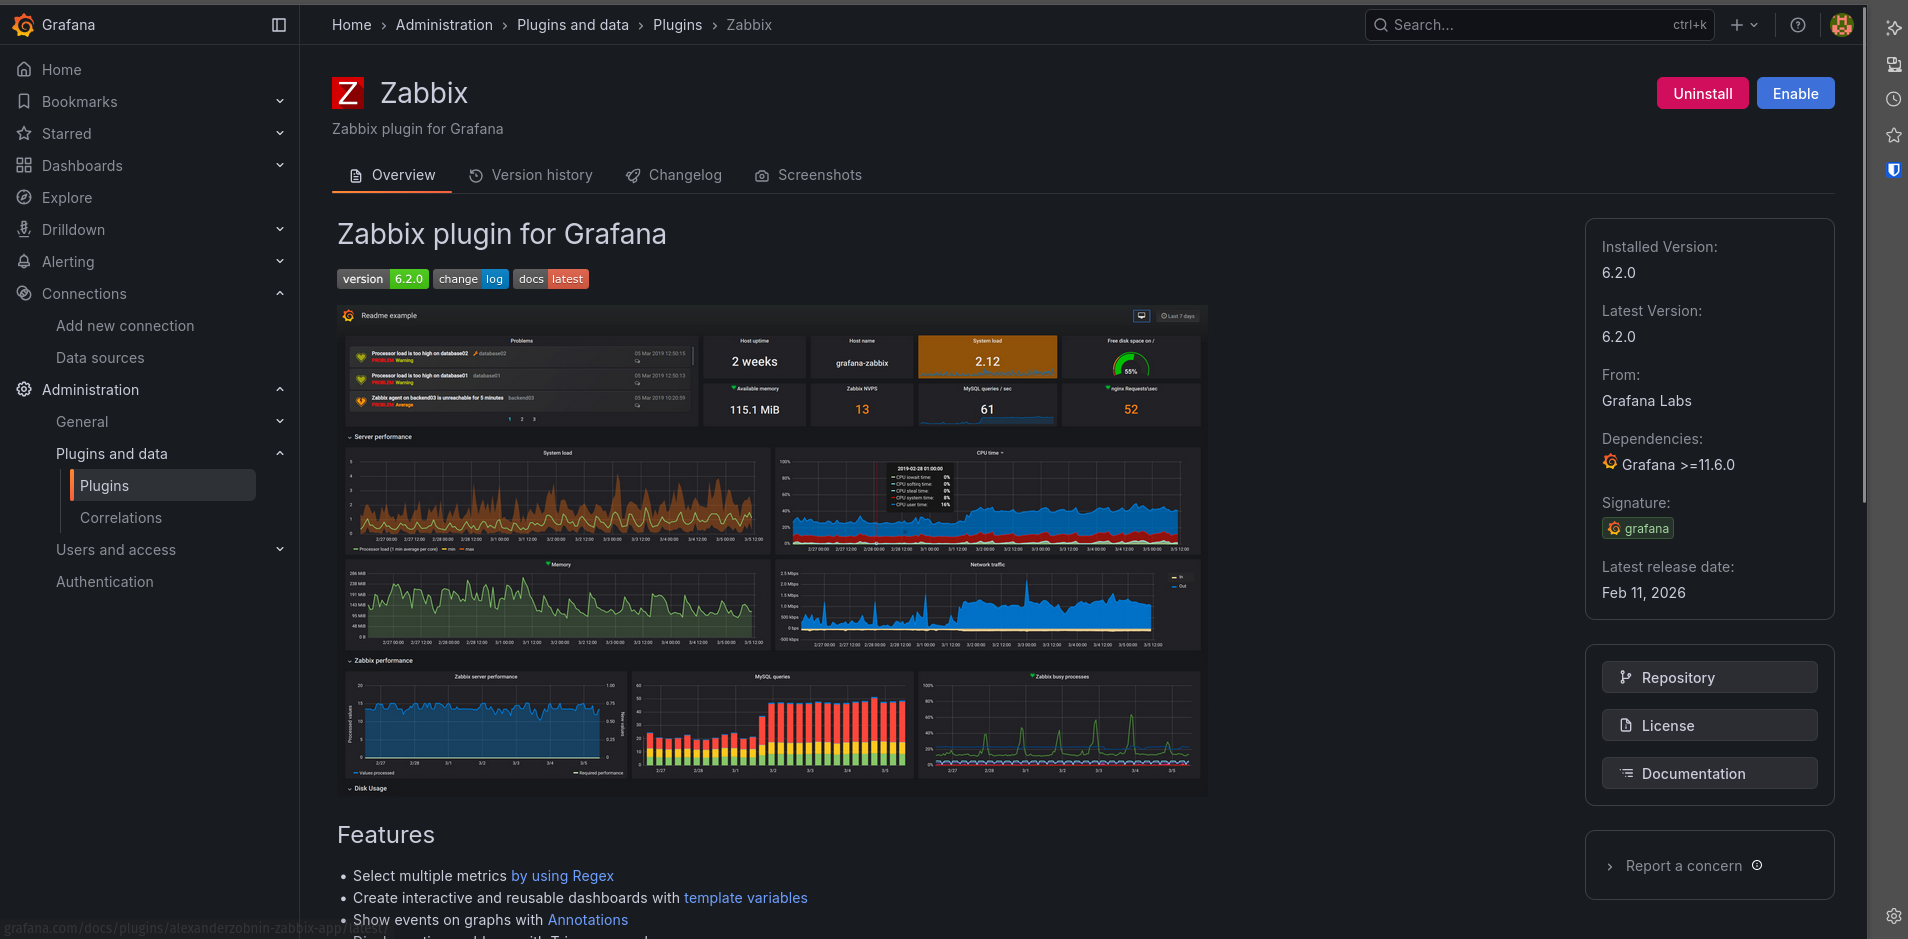Image resolution: width=1908 pixels, height=939 pixels.
Task: Click the Grafana logo in the sidebar
Action: pyautogui.click(x=23, y=25)
